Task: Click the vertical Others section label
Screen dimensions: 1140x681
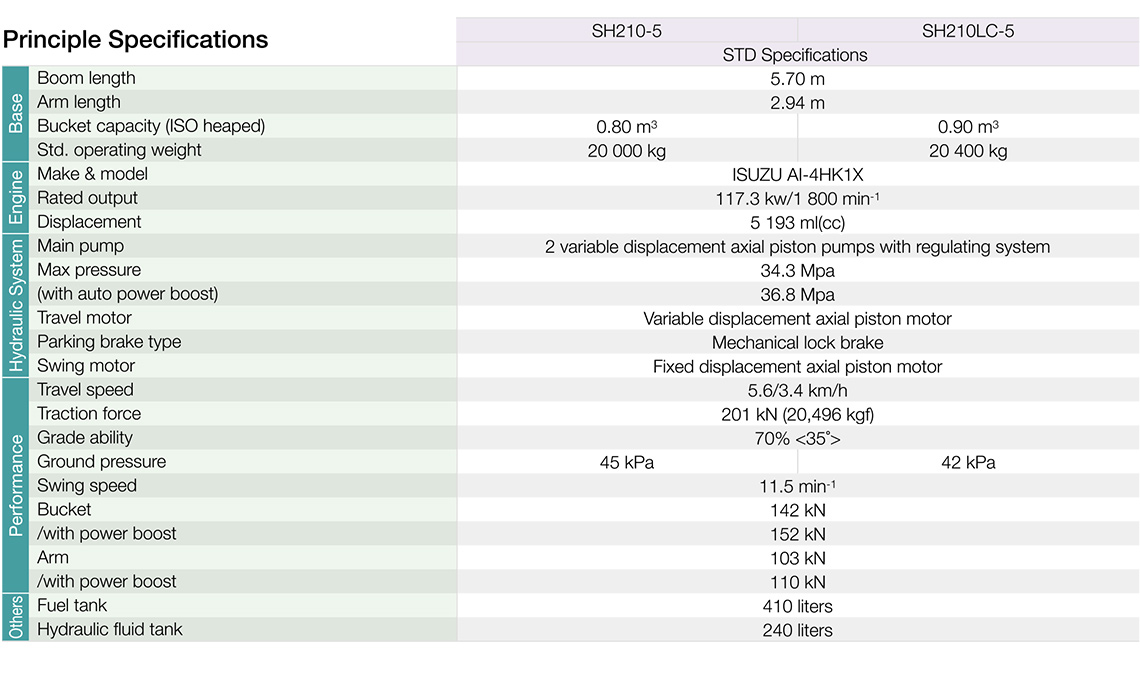Action: point(16,618)
